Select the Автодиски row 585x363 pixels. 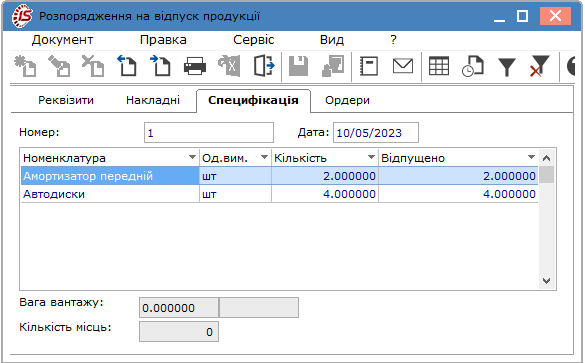pyautogui.click(x=279, y=194)
